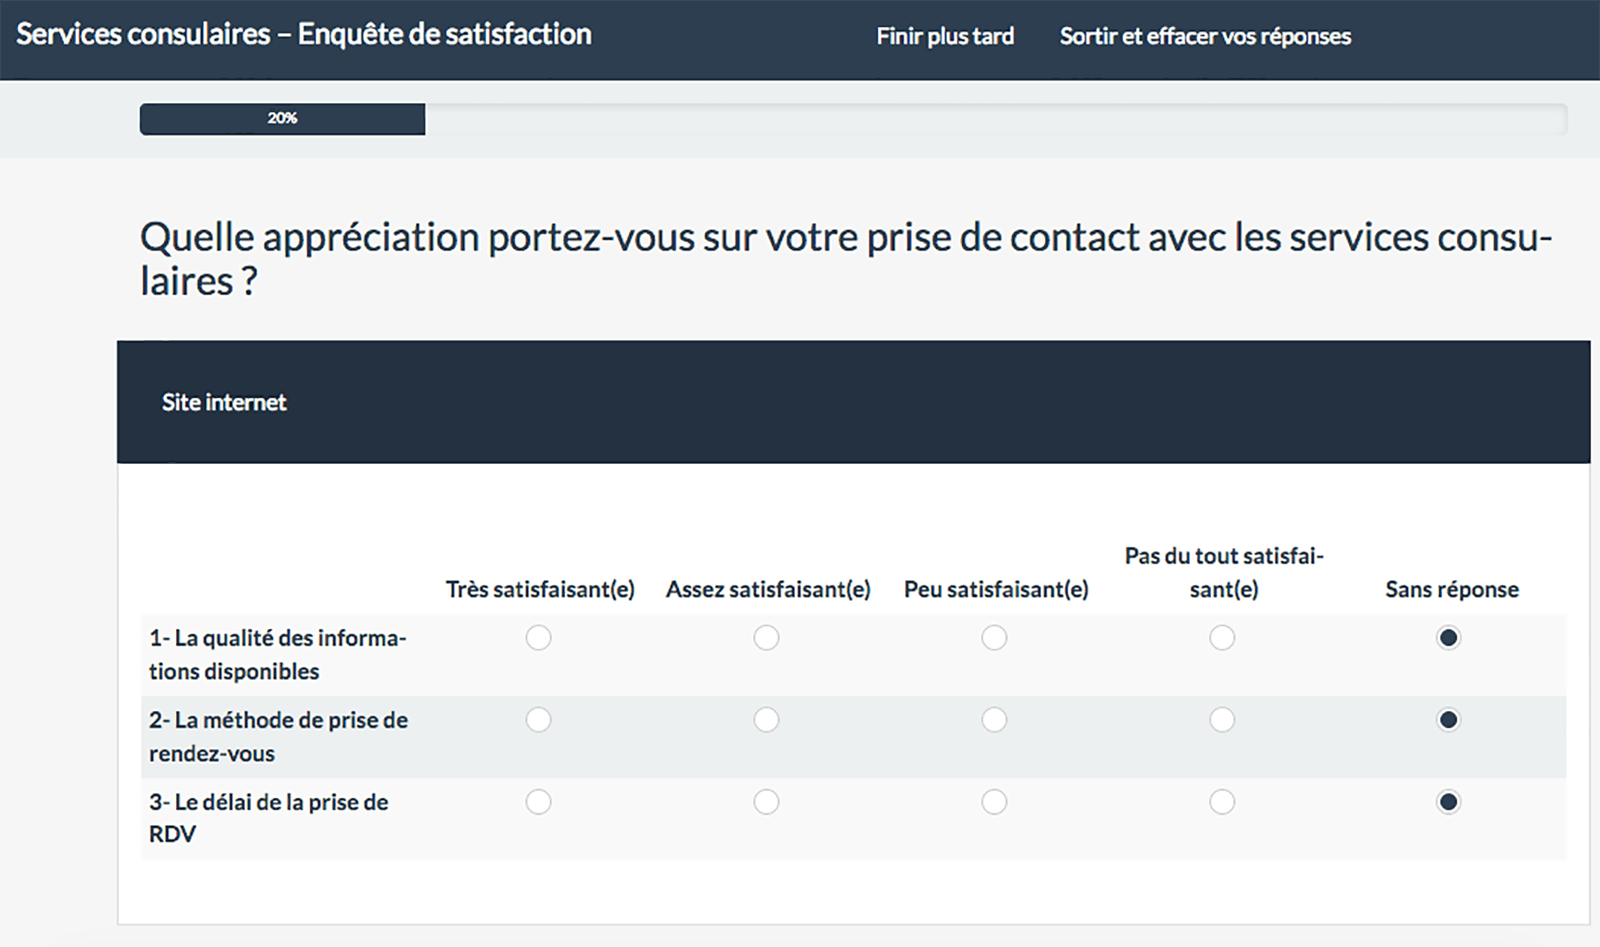Rate méthode de prise de rendez-vous Peu satisfaisant(e)
The height and width of the screenshot is (947, 1600).
(x=994, y=720)
